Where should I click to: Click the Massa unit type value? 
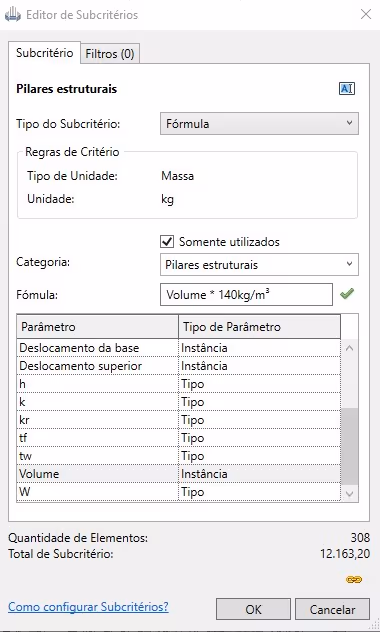coord(177,176)
